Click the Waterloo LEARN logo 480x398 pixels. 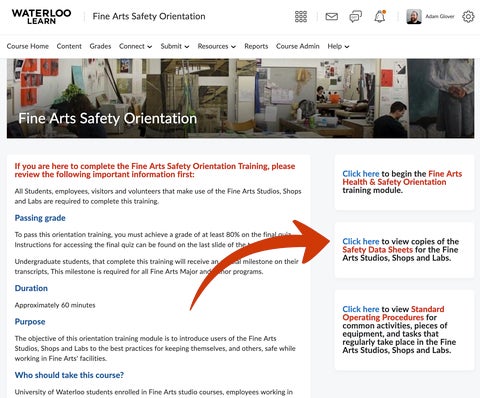point(41,16)
